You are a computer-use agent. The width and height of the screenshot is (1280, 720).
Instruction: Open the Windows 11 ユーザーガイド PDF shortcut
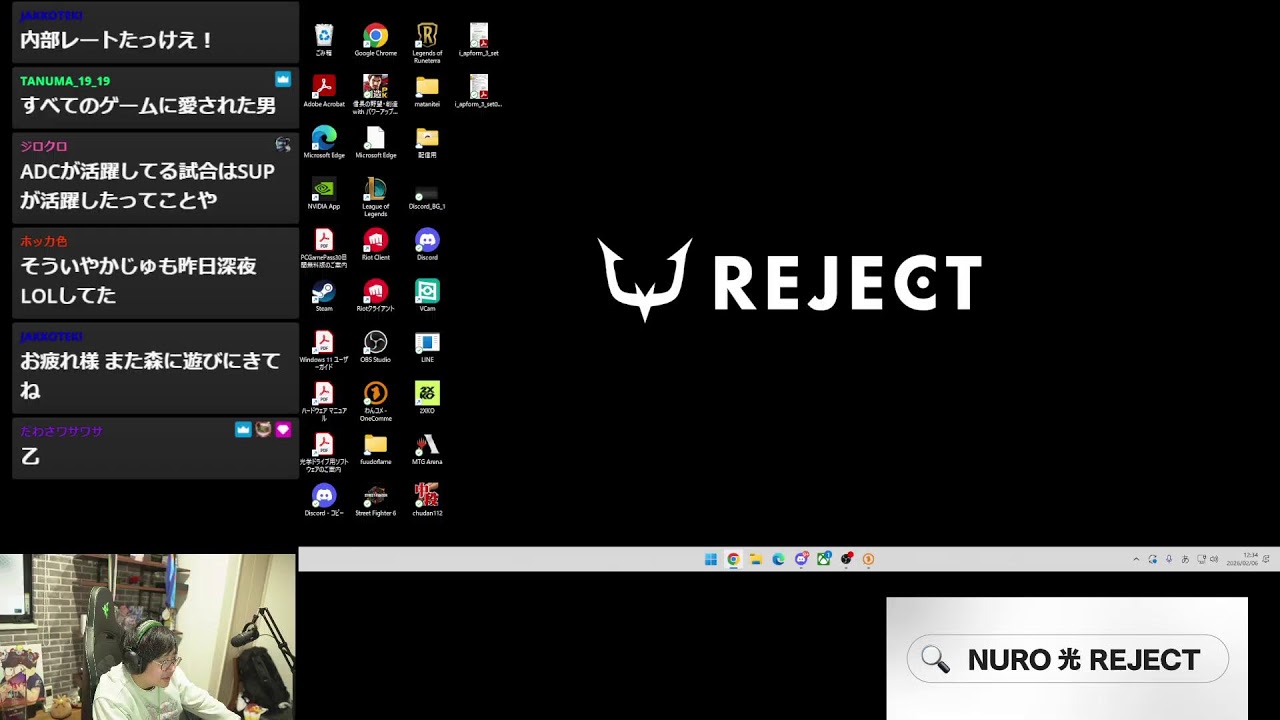pyautogui.click(x=324, y=350)
